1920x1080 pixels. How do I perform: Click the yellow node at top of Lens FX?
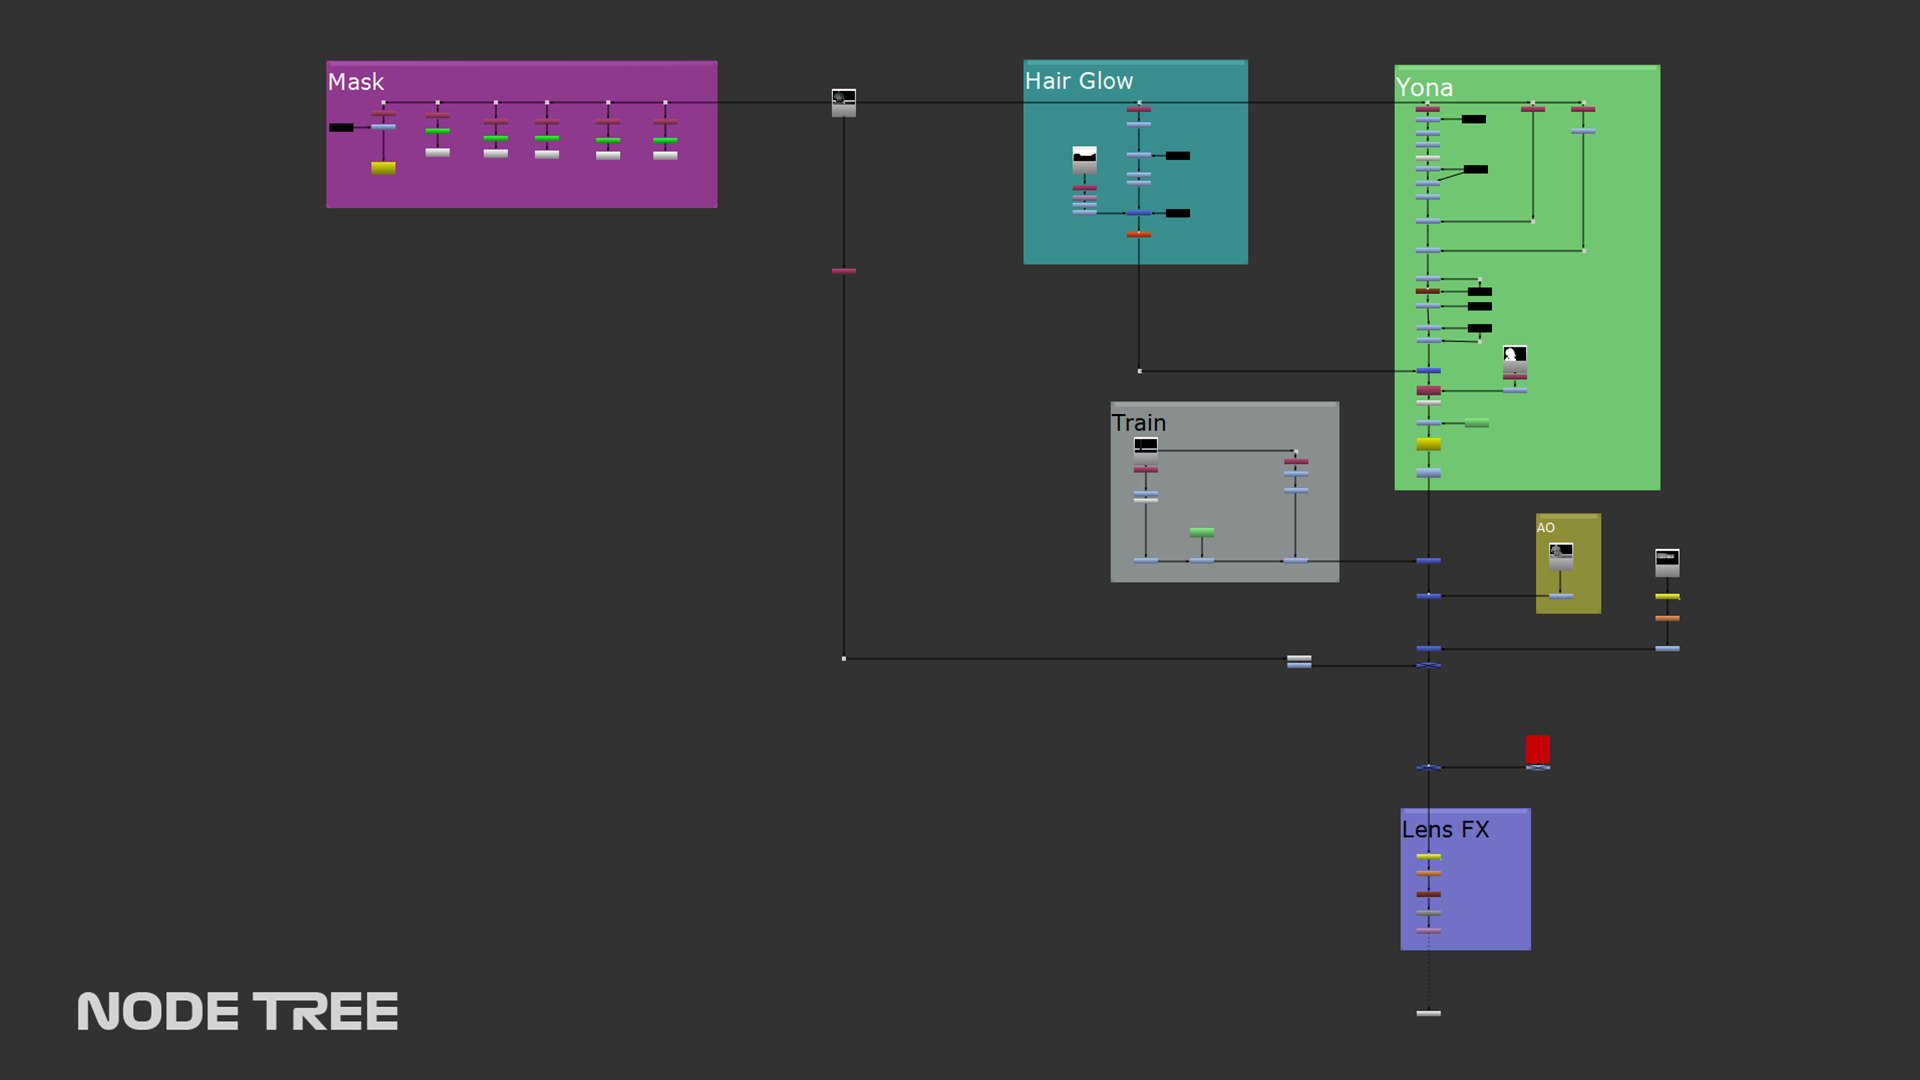[1428, 857]
